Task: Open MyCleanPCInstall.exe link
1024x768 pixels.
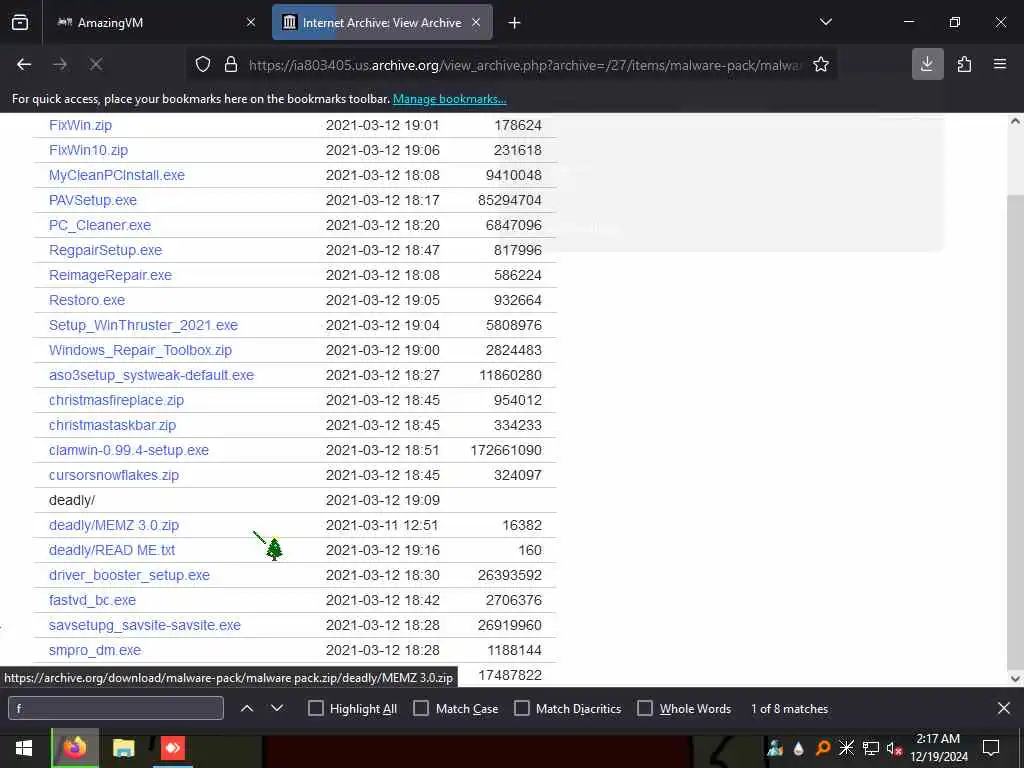Action: (117, 175)
